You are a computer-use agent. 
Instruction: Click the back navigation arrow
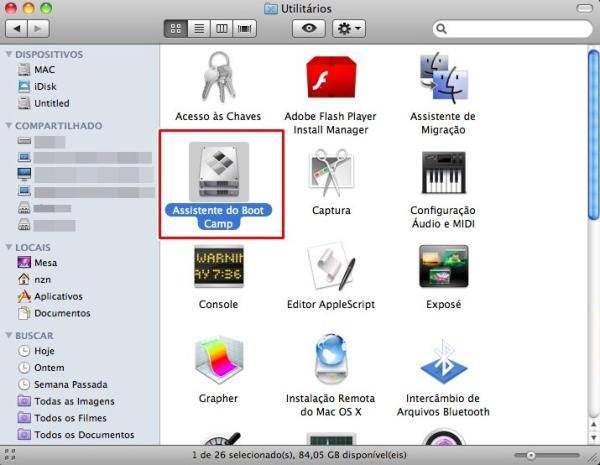tap(16, 29)
